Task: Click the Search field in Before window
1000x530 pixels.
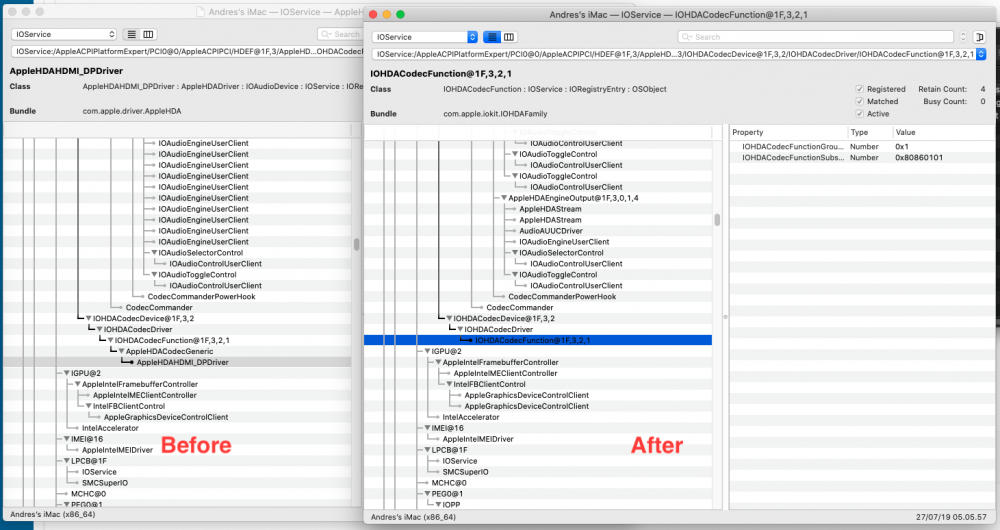Action: click(339, 34)
